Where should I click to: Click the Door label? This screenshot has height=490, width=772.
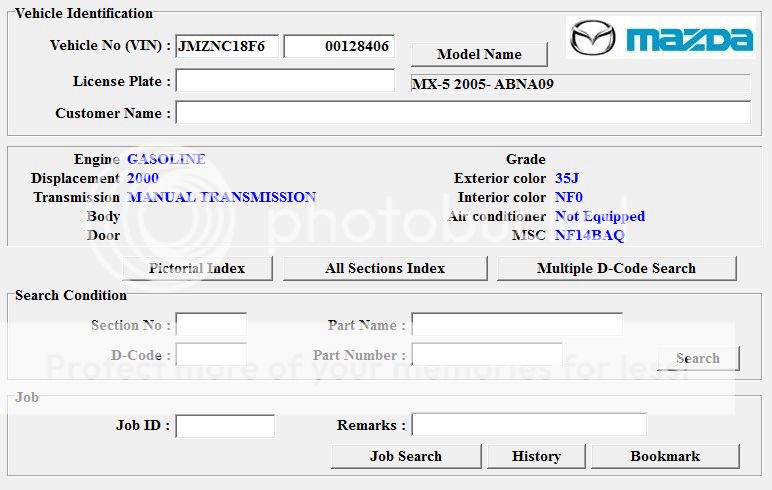tap(103, 235)
